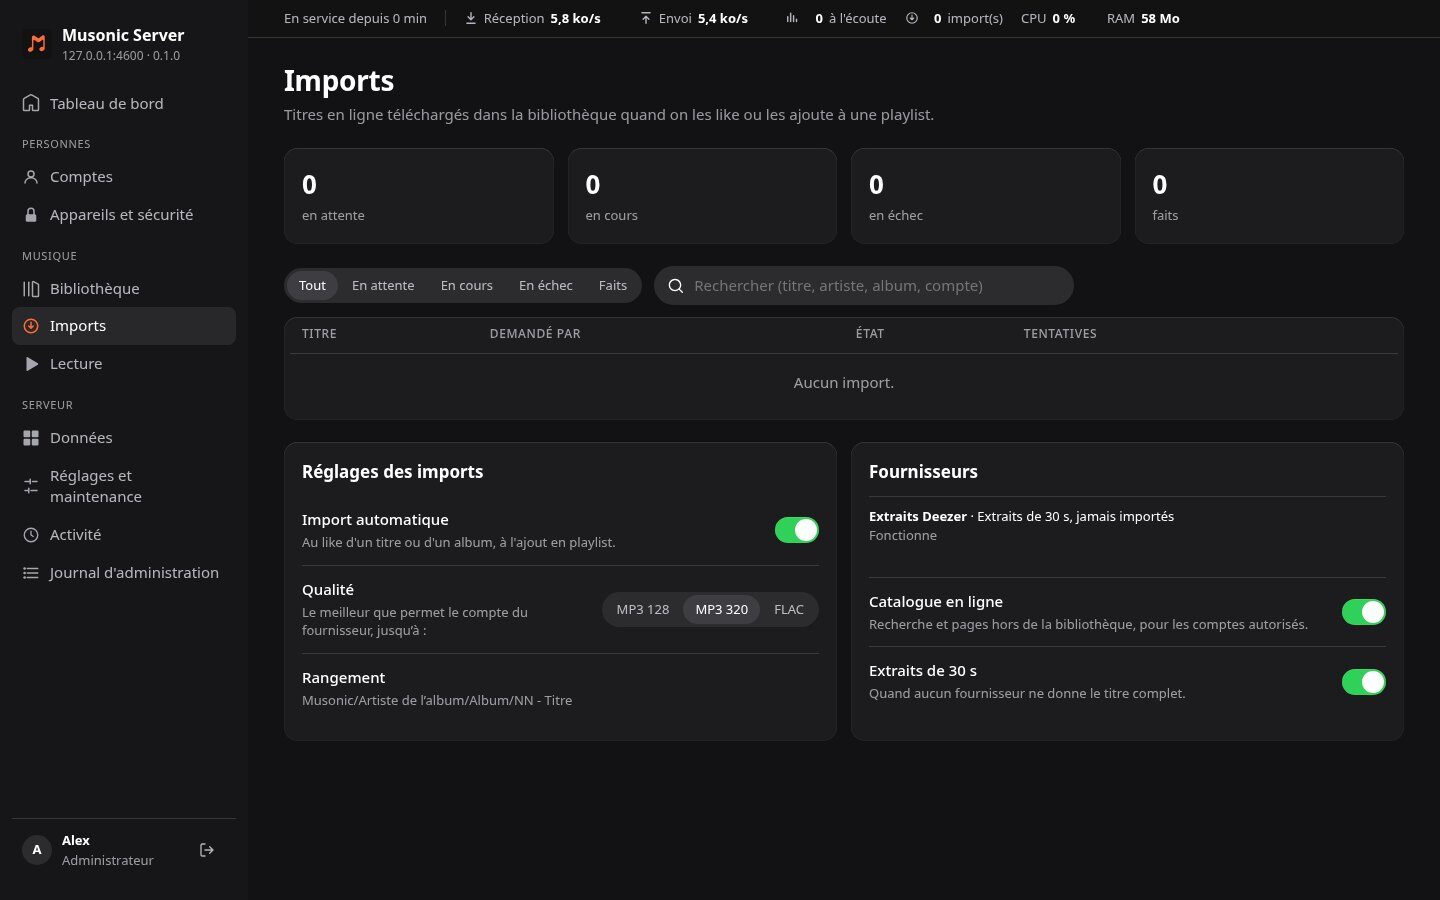Open Bibliothèque in the sidebar
This screenshot has height=900, width=1440.
tap(124, 289)
